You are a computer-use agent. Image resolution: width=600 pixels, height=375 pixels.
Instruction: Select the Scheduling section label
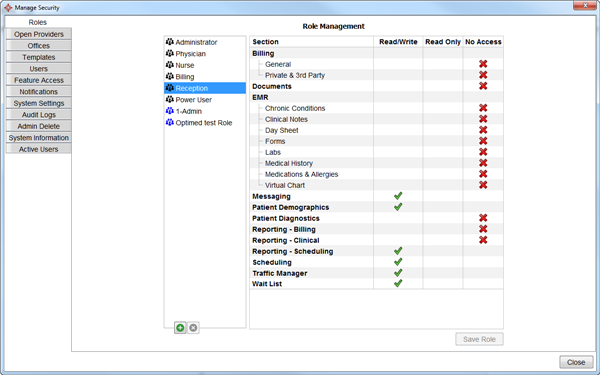pos(272,262)
